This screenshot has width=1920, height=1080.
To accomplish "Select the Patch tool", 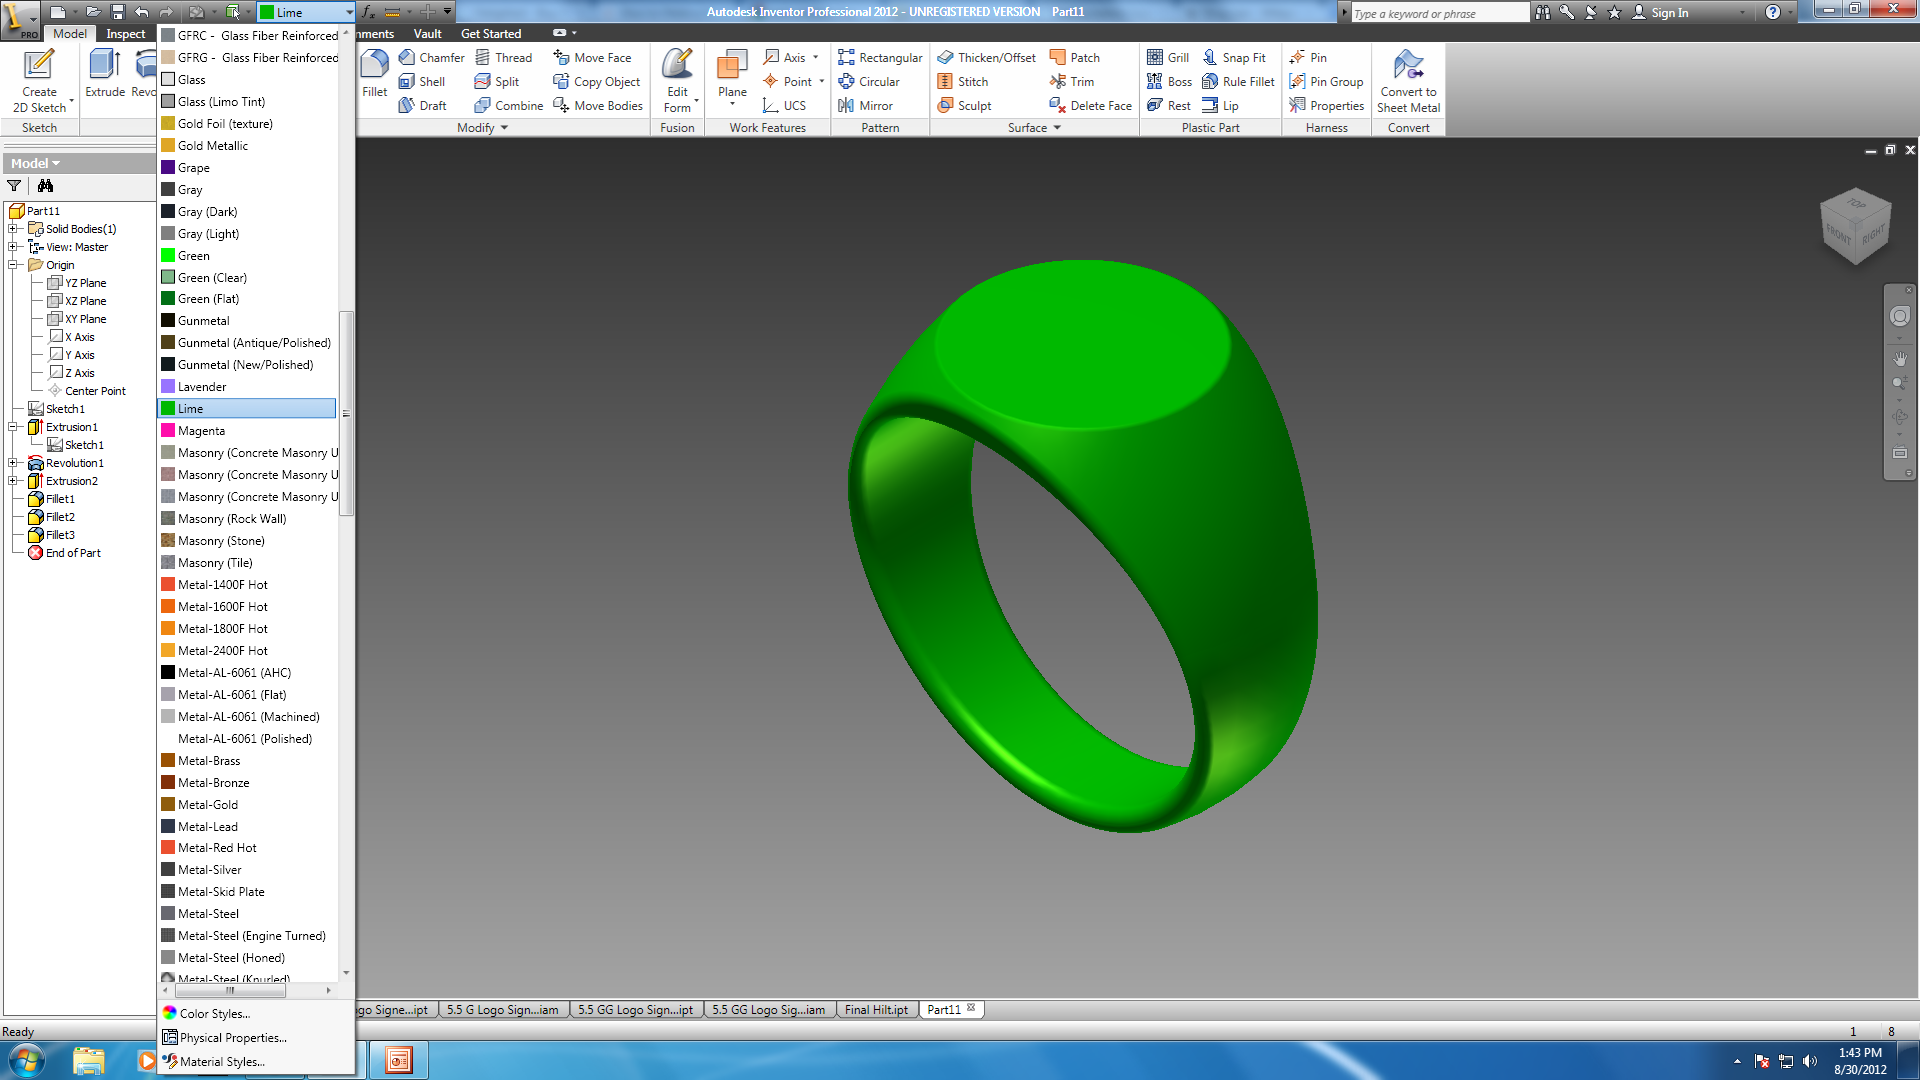I will point(1075,58).
